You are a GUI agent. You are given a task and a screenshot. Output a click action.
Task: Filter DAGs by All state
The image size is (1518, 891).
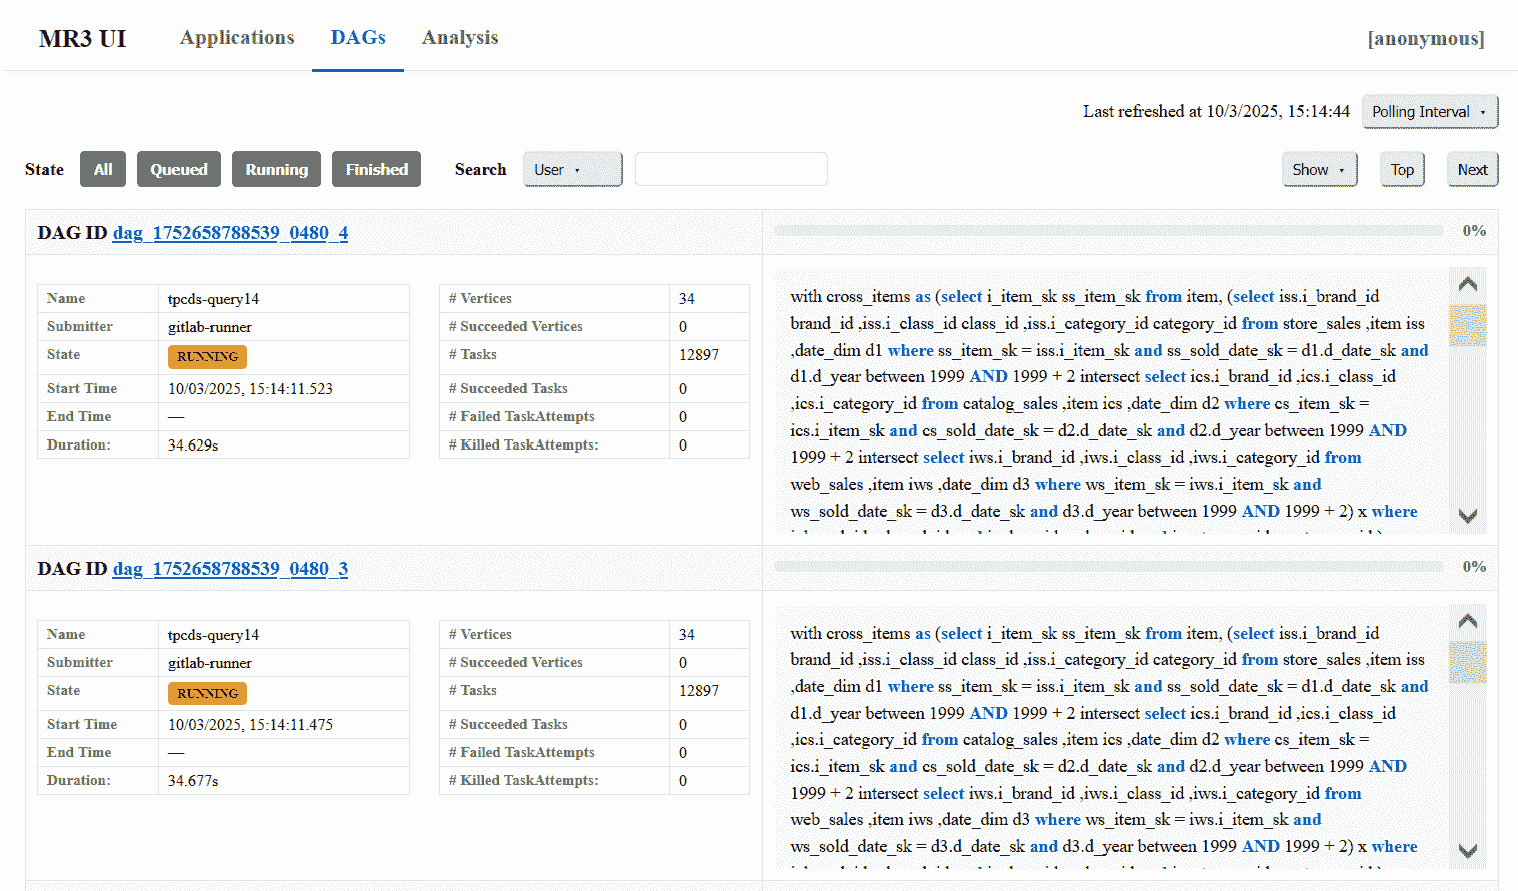[x=103, y=169]
